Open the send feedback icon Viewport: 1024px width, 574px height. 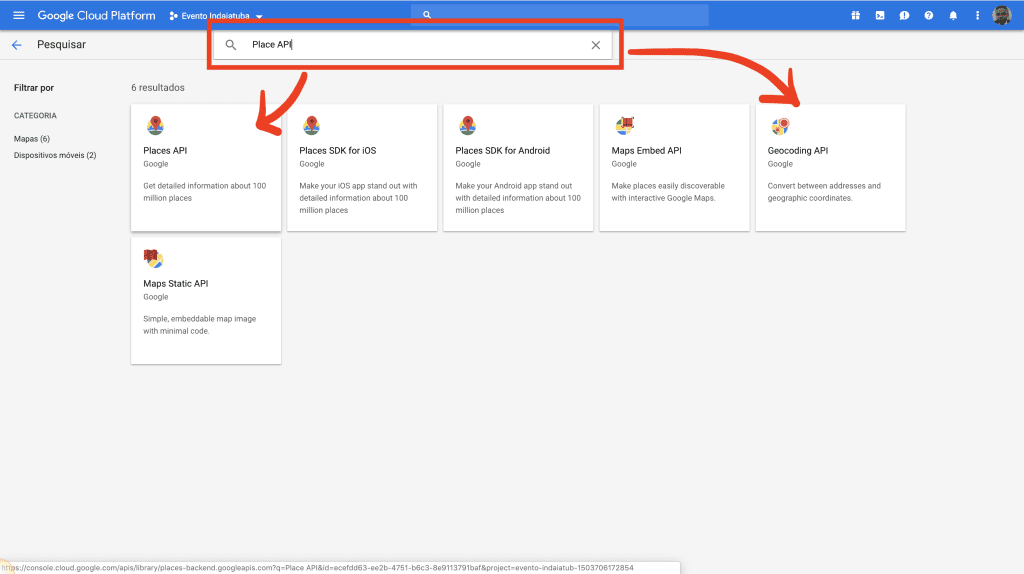pyautogui.click(x=904, y=16)
